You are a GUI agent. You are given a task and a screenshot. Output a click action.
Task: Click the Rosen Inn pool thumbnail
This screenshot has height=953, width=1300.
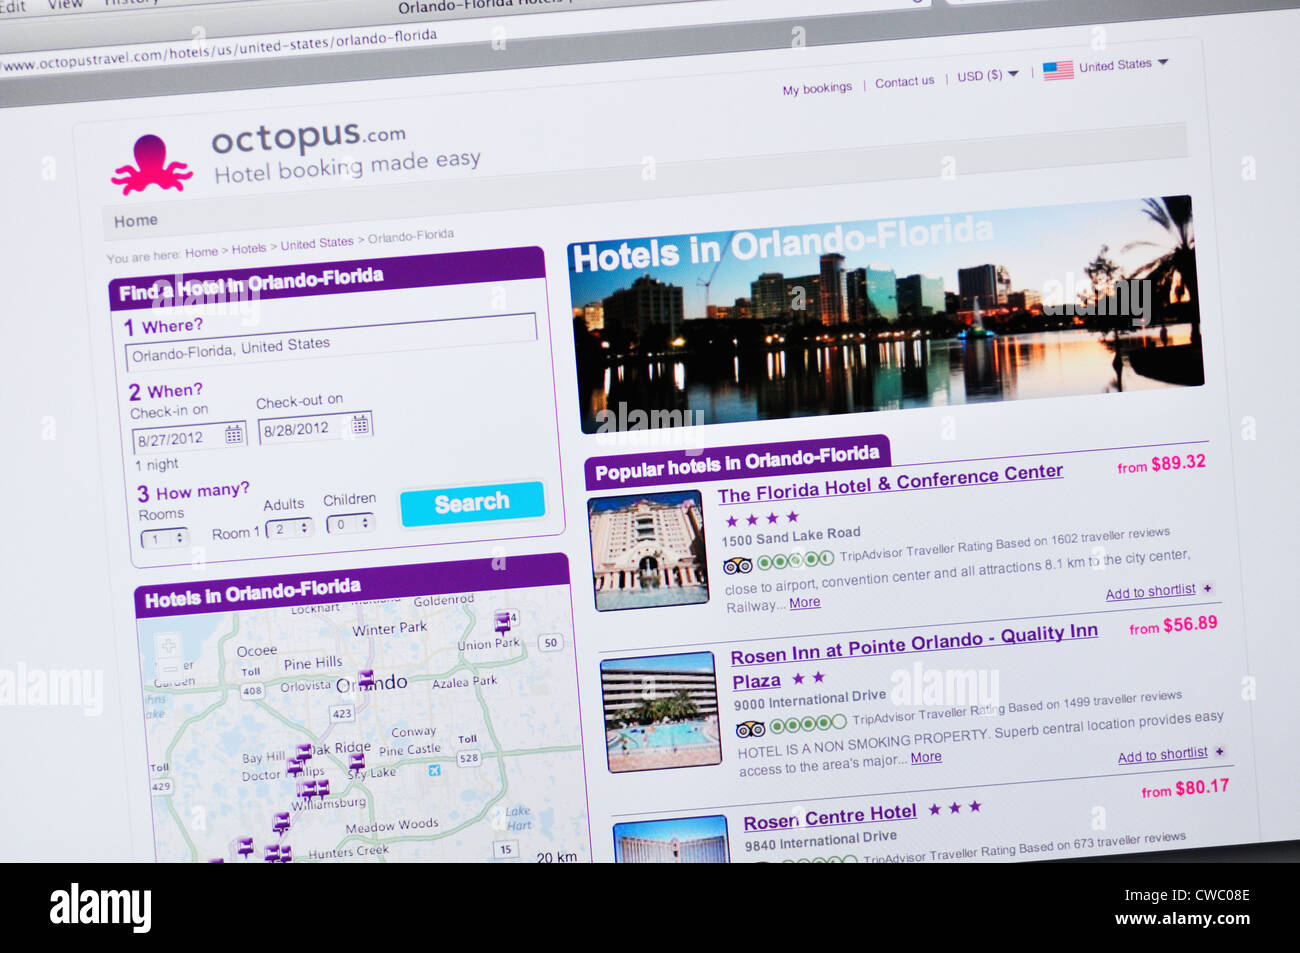[660, 711]
